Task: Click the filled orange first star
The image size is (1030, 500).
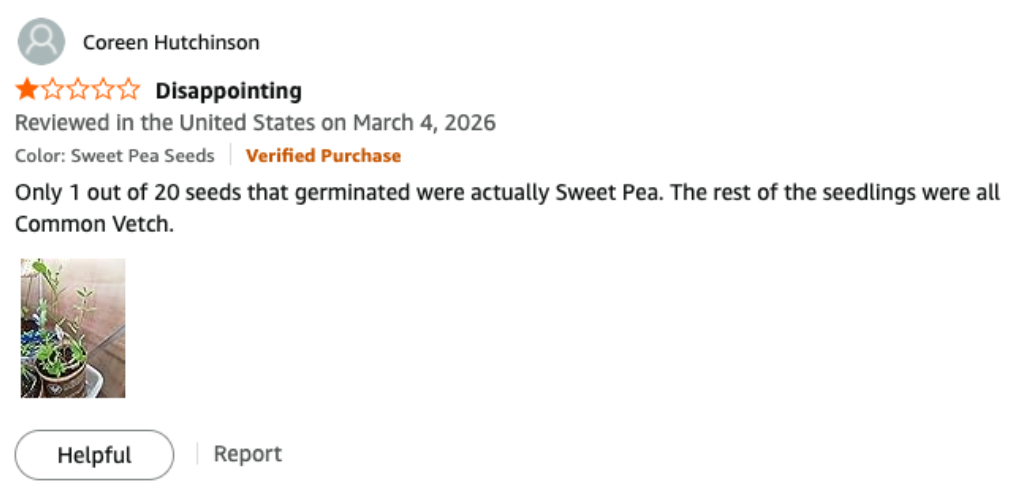Action: (x=27, y=91)
